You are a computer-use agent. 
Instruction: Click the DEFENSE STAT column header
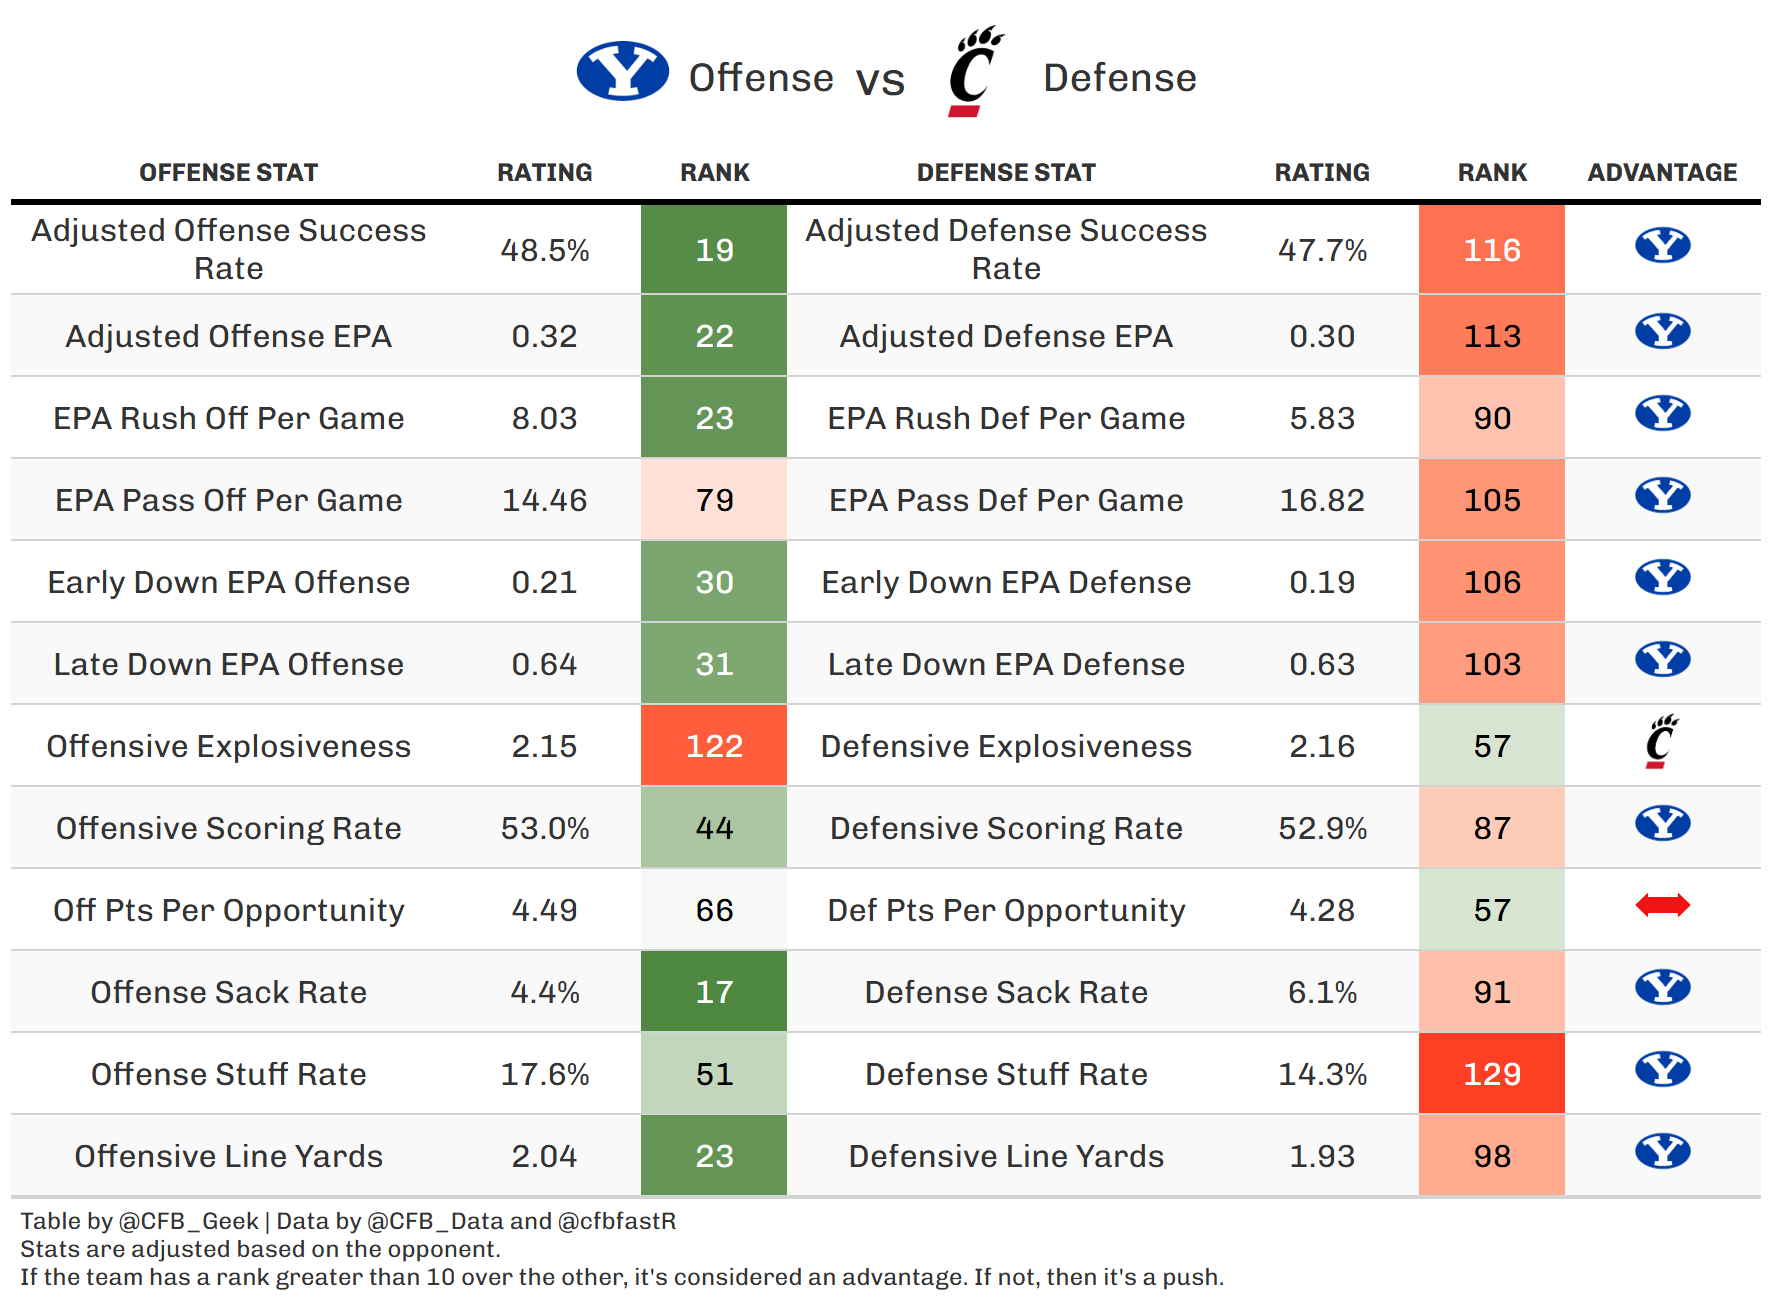click(x=1006, y=173)
